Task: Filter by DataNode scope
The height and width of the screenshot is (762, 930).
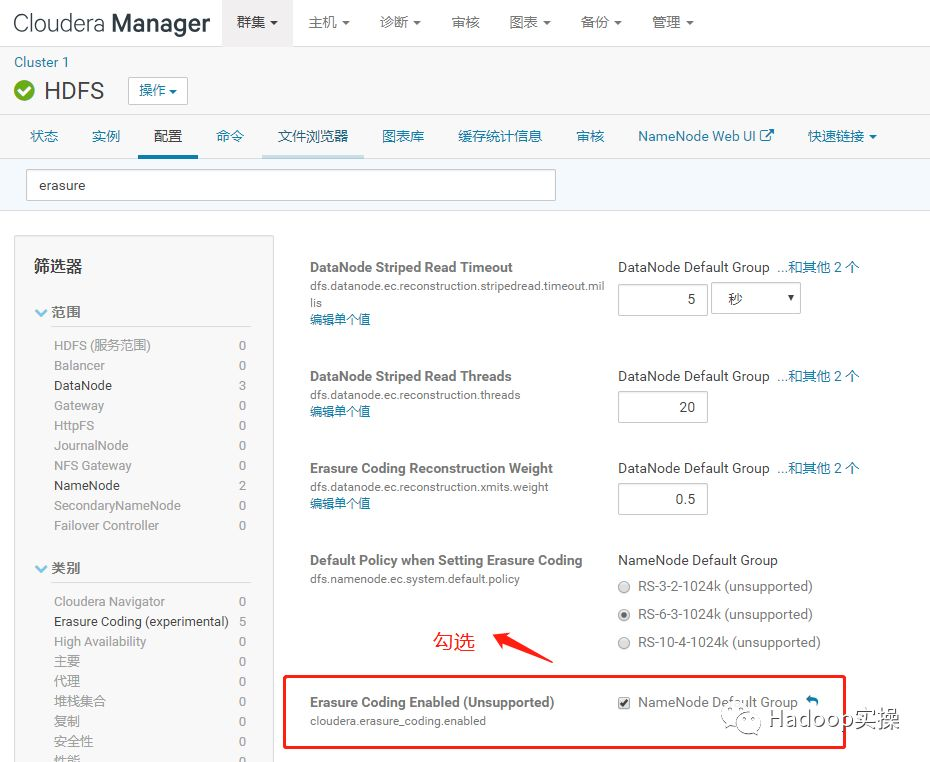Action: [x=82, y=385]
